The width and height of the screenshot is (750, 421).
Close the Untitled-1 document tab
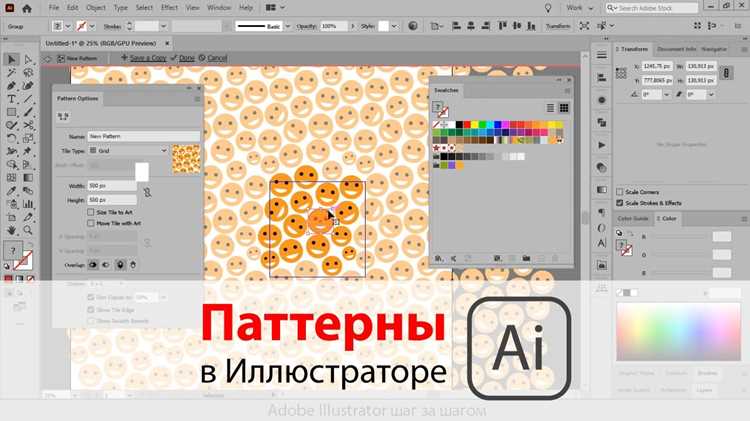point(167,43)
